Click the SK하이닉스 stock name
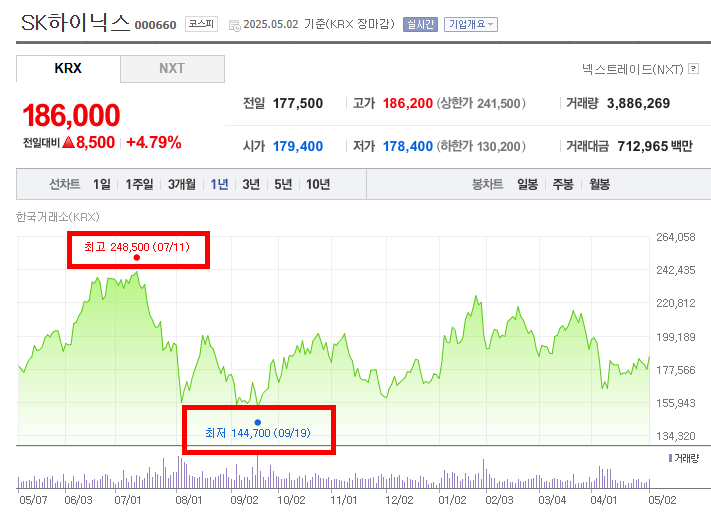The image size is (711, 519). [75, 23]
